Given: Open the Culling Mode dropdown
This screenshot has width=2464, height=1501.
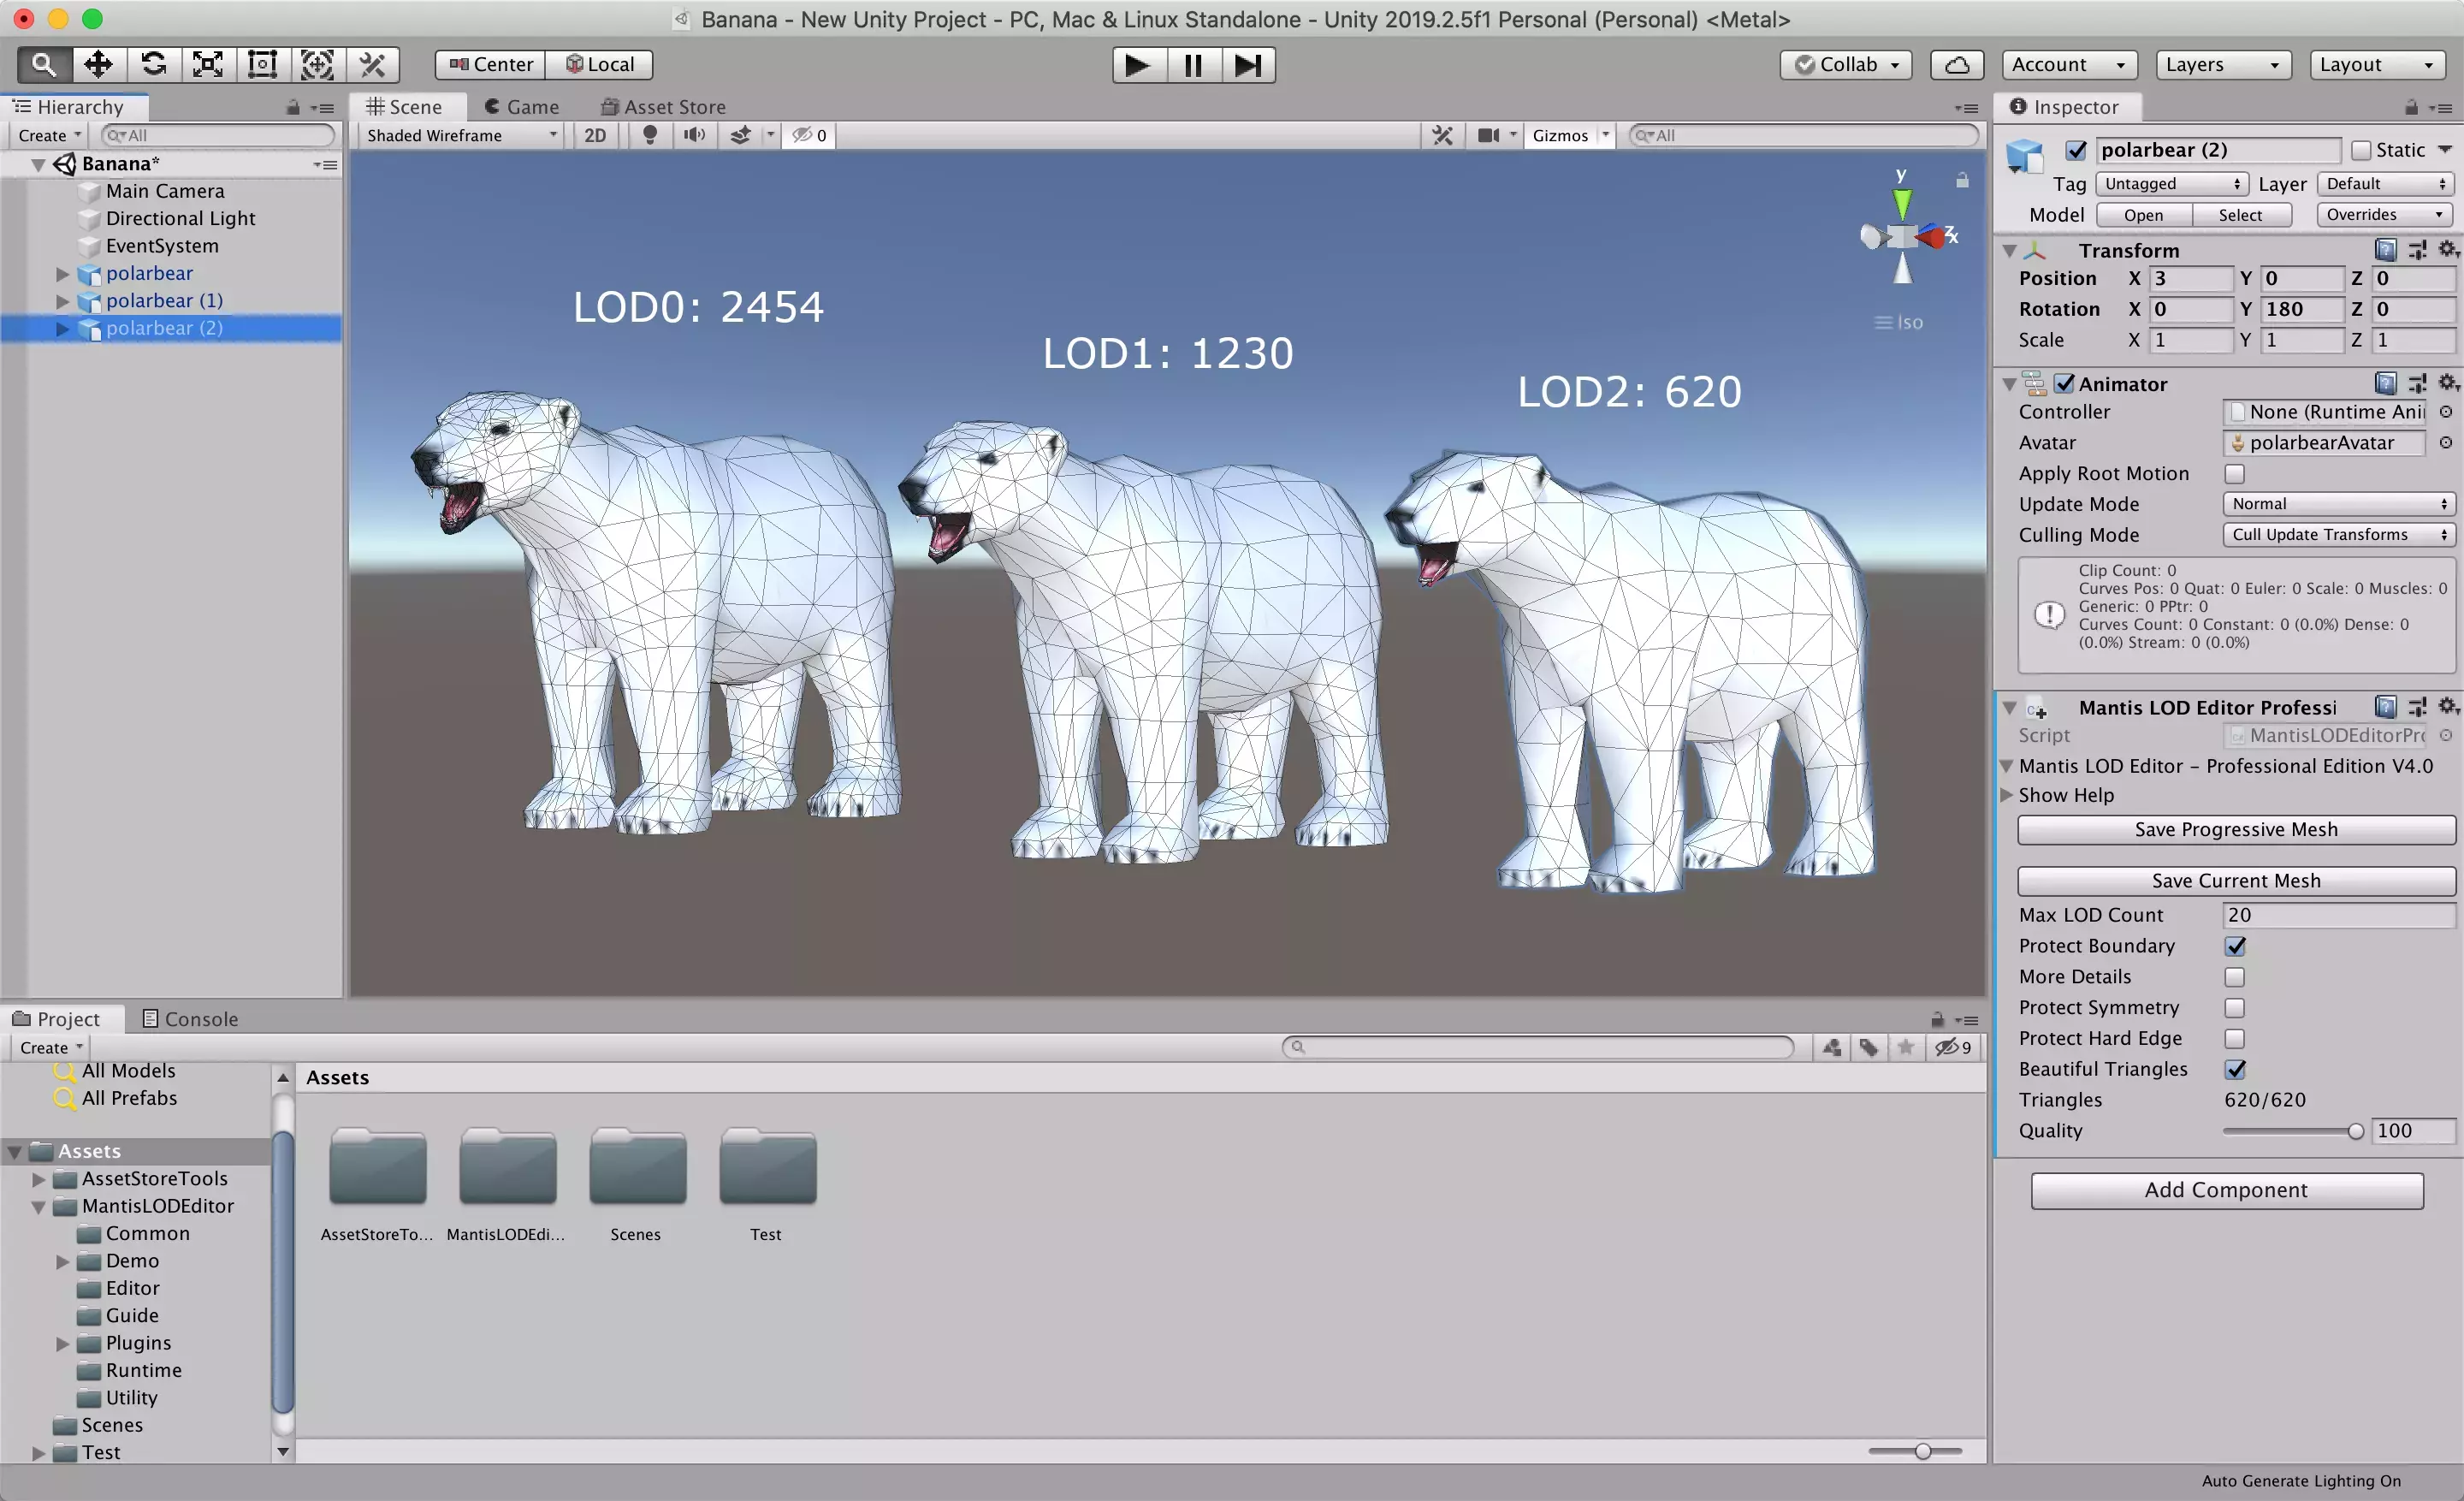Looking at the screenshot, I should [2337, 535].
